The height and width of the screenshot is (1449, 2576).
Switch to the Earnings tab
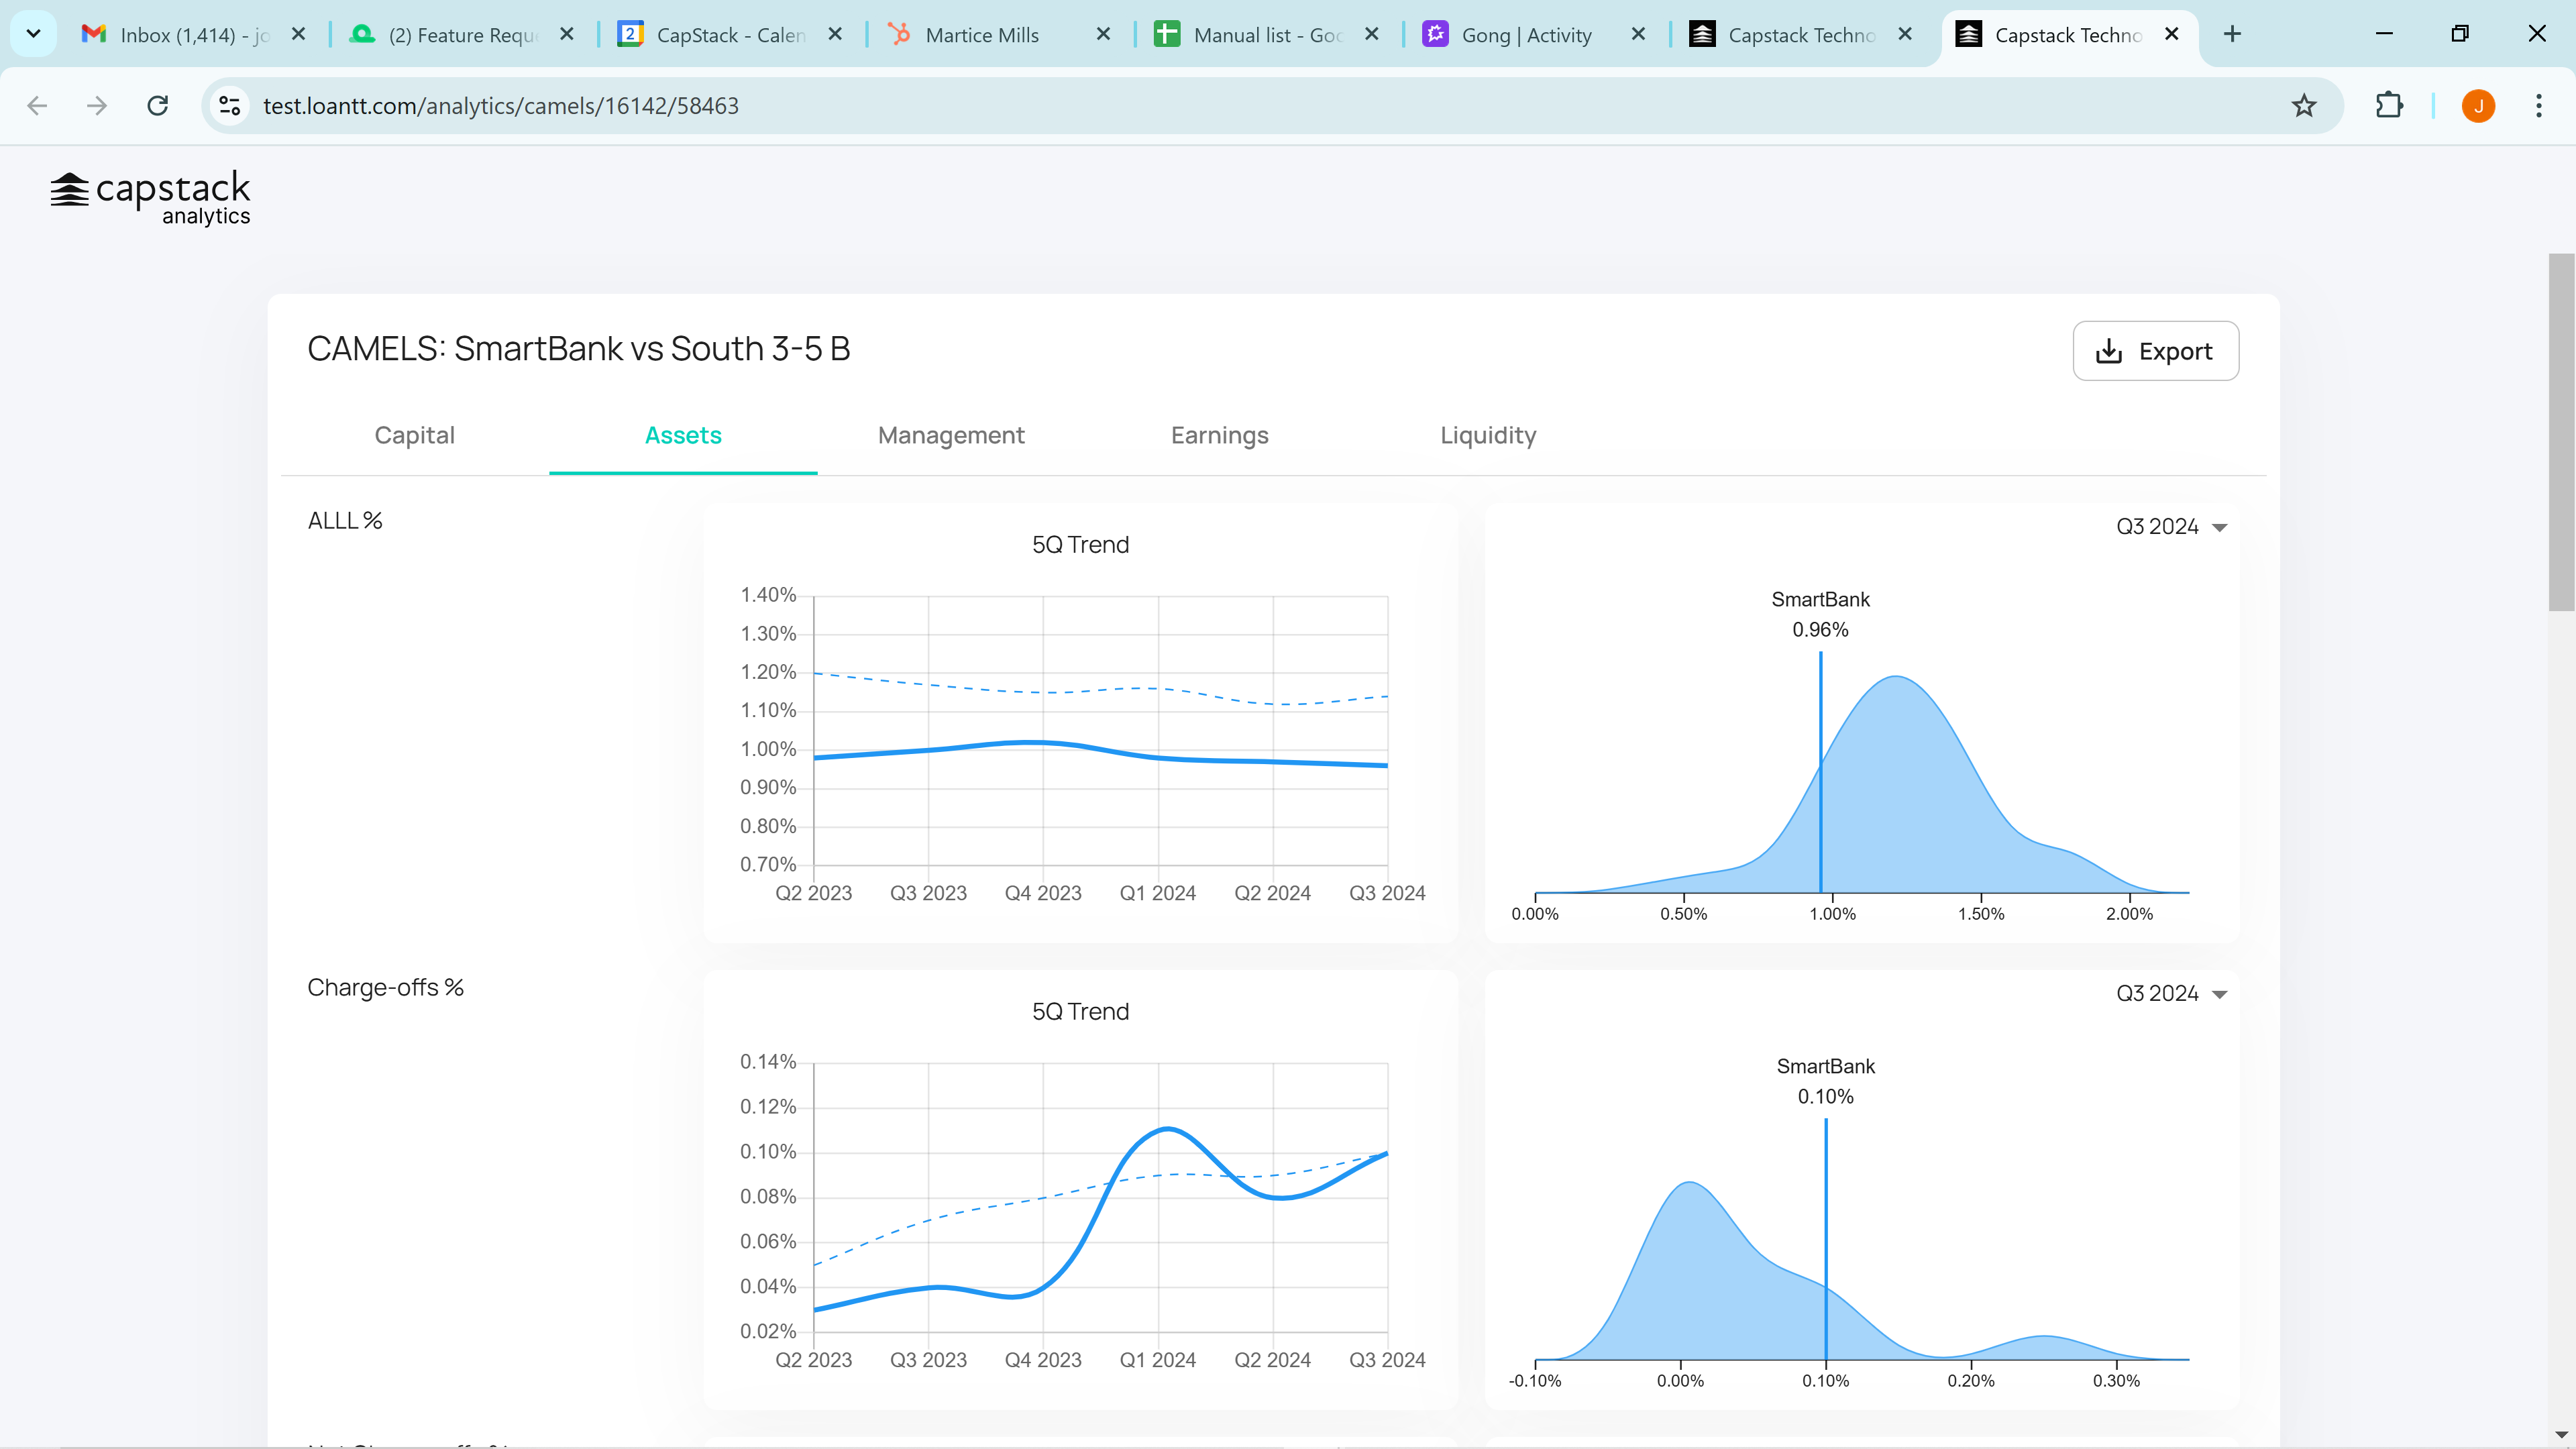click(x=1219, y=435)
